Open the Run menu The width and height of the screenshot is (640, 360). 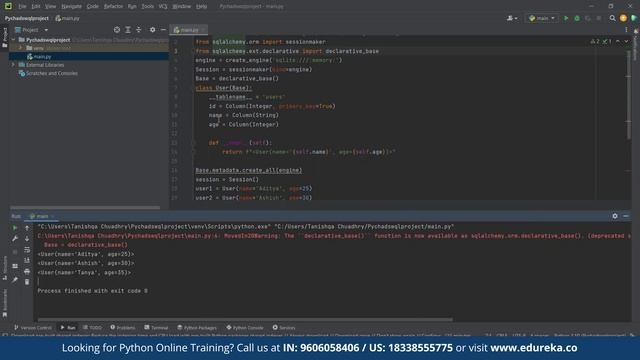pos(132,6)
